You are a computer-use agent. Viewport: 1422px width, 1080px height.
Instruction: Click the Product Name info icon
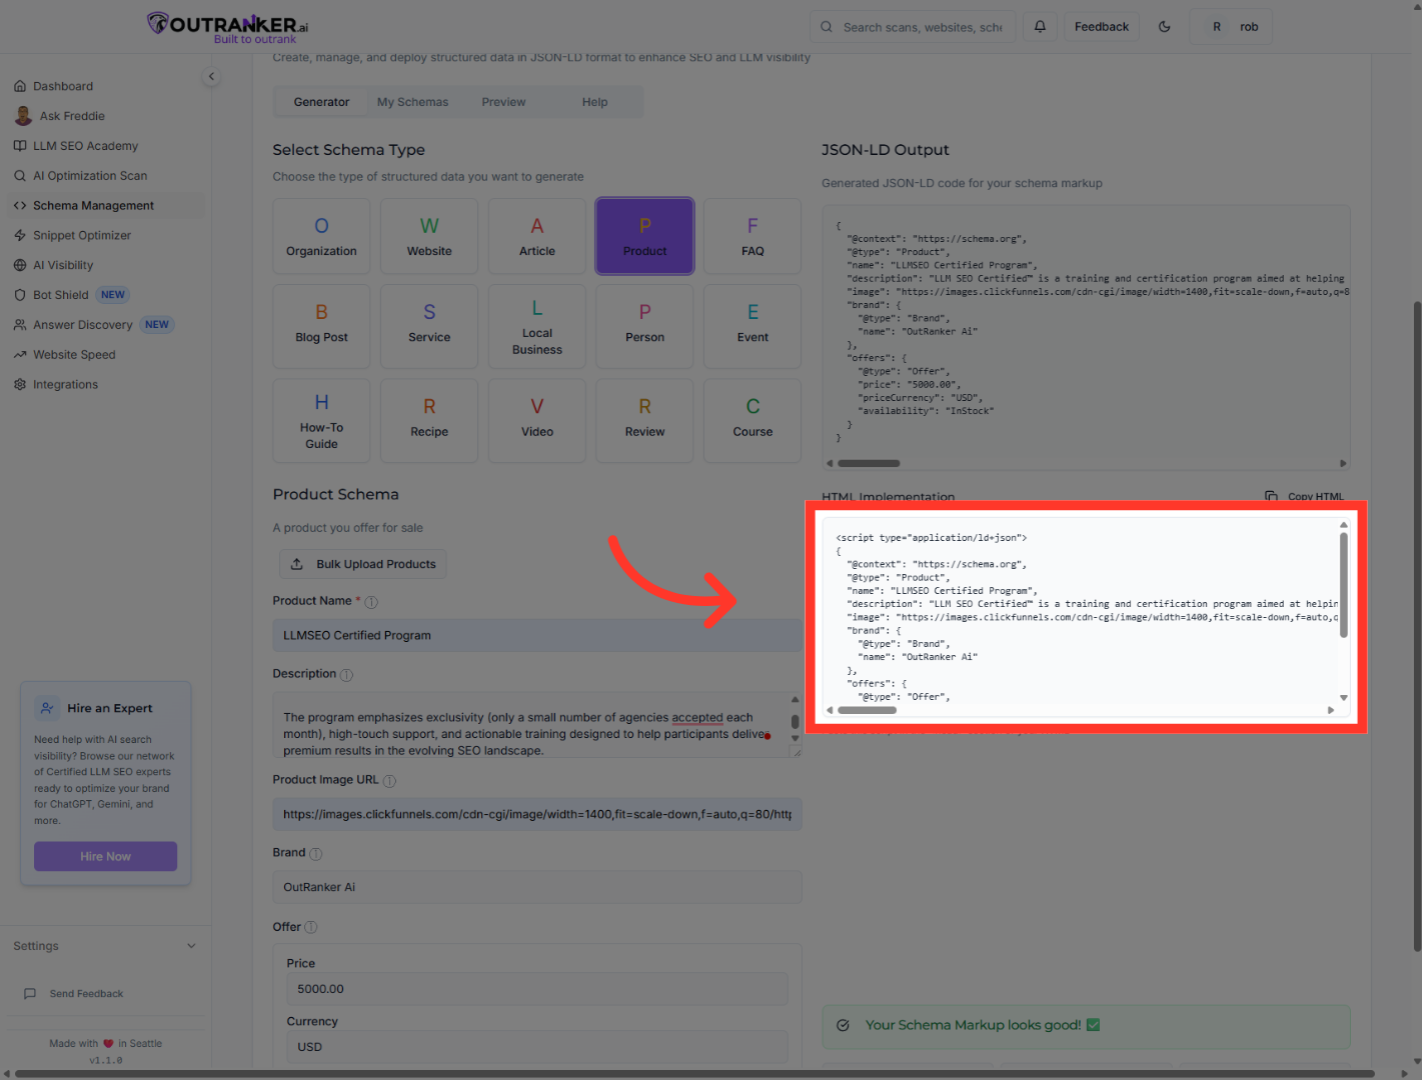(371, 602)
